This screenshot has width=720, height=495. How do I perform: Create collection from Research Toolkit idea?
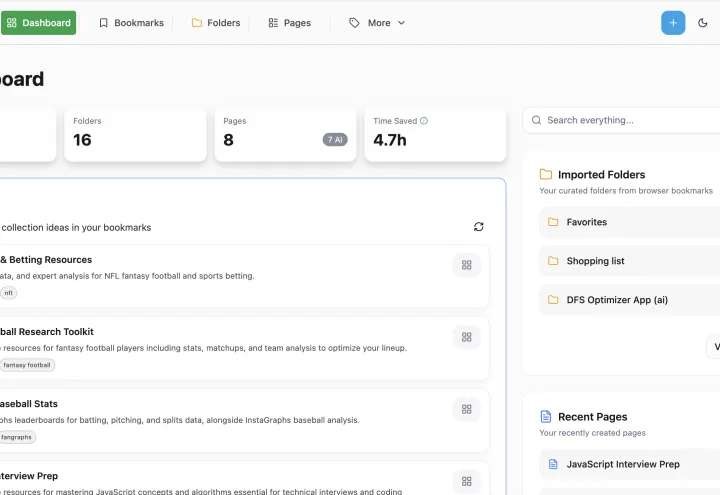click(467, 337)
